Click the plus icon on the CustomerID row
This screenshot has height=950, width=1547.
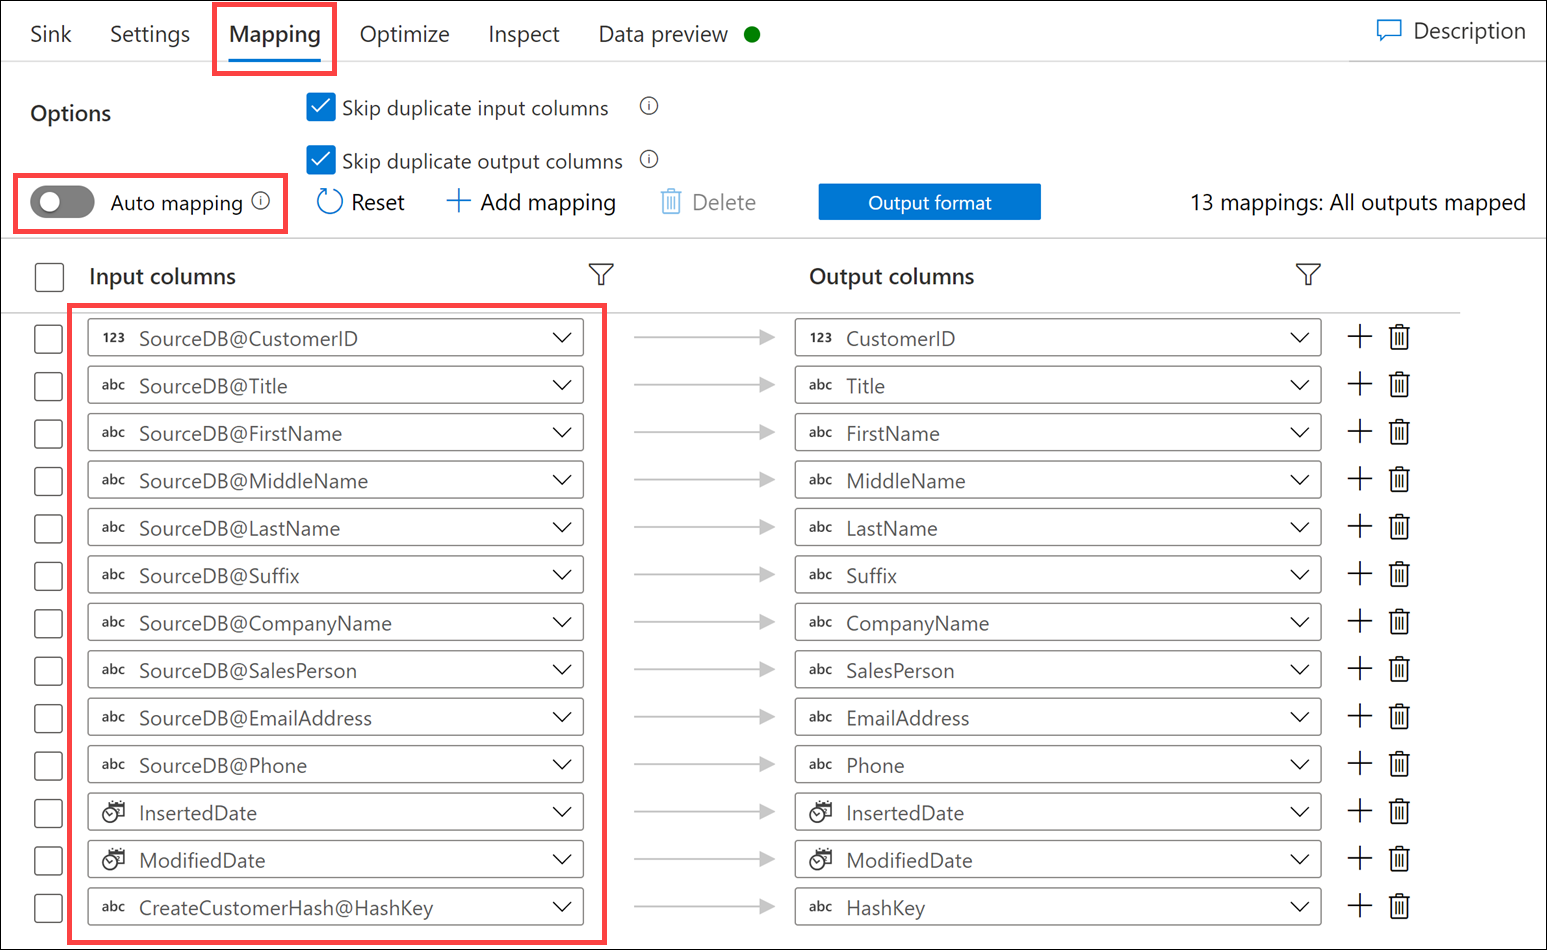point(1359,337)
